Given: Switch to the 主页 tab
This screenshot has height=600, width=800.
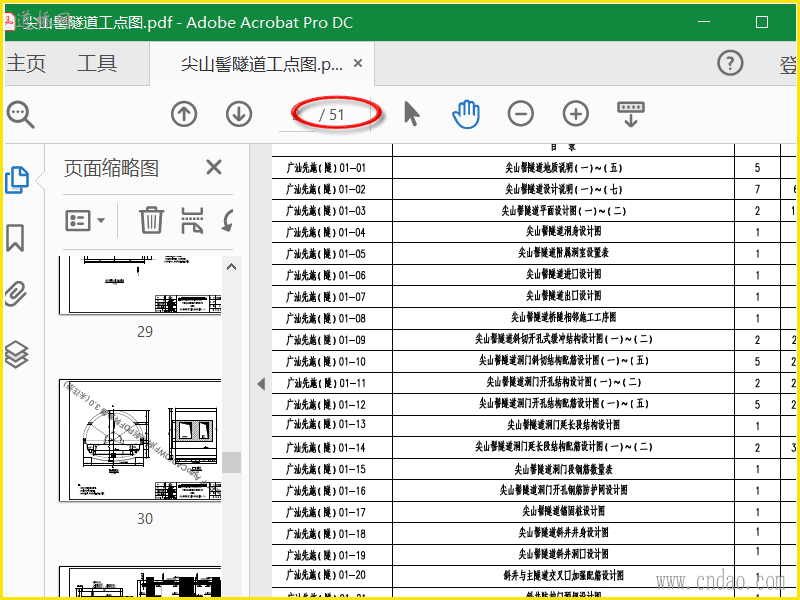Looking at the screenshot, I should click(26, 63).
